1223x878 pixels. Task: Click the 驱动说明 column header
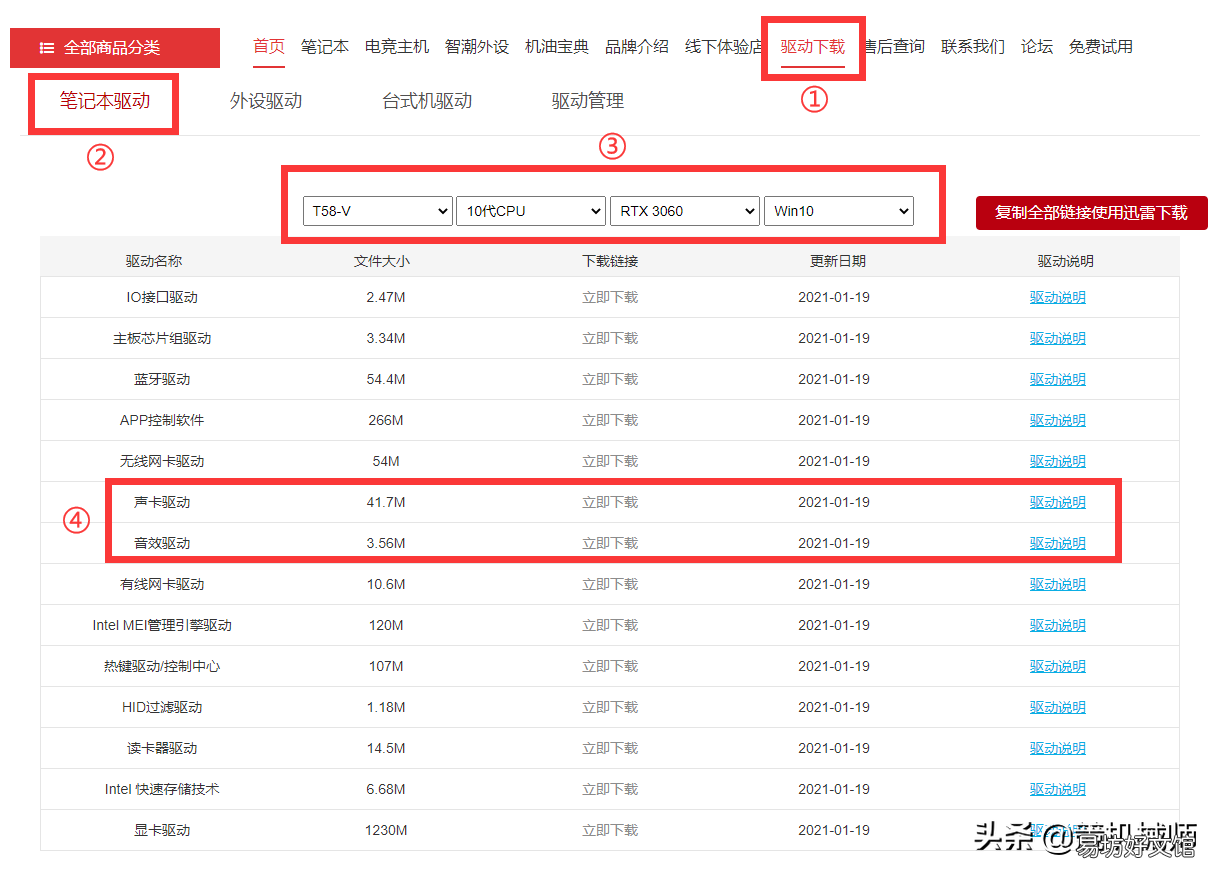(x=1066, y=261)
